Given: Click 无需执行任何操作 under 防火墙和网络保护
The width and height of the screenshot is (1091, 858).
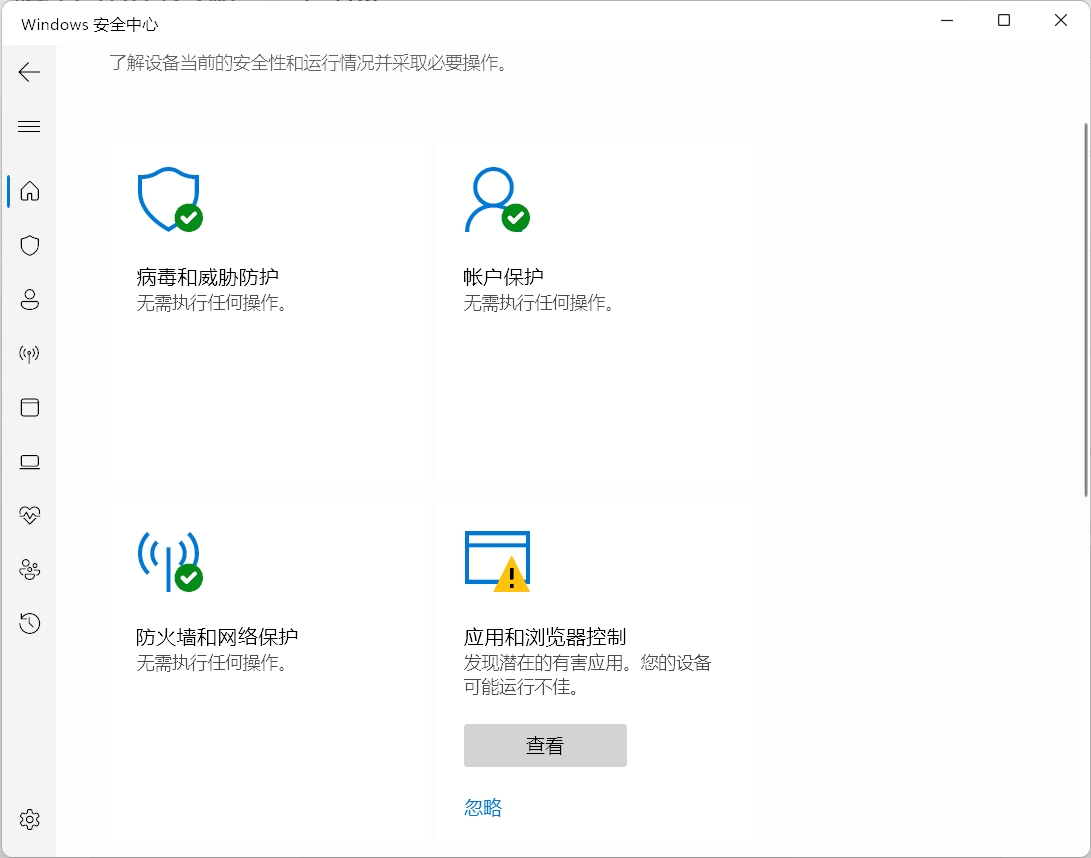Looking at the screenshot, I should [x=212, y=662].
